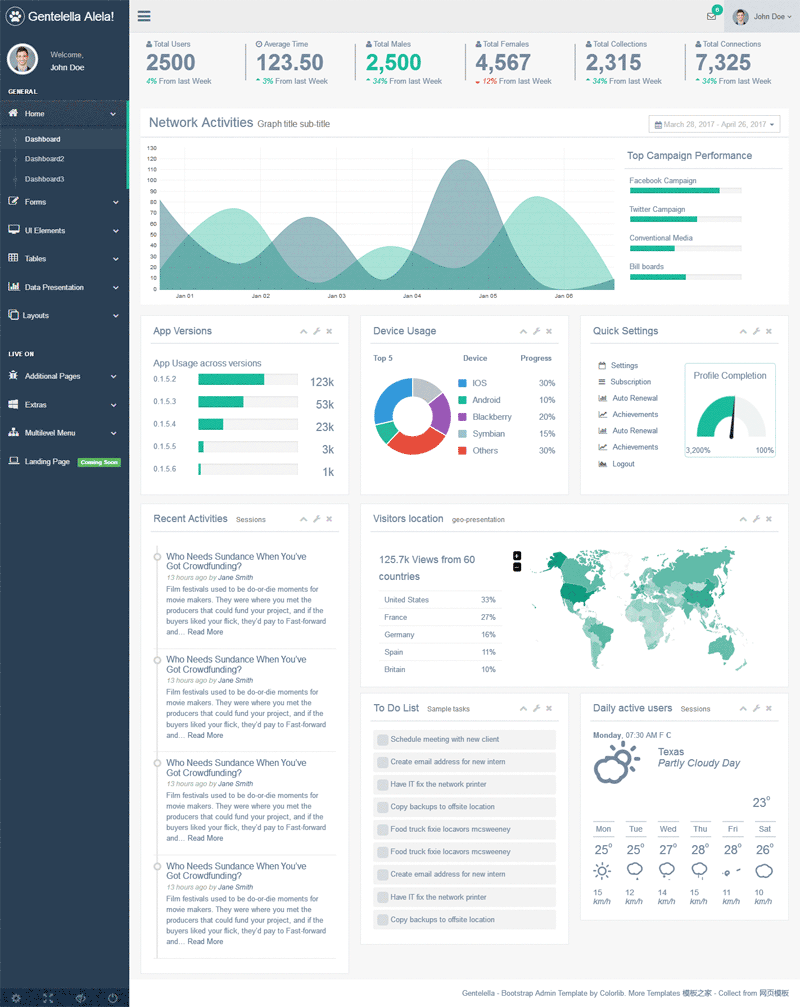Open settings via gear icon in sidebar footer
Screen dimensions: 800x1007
click(16, 998)
